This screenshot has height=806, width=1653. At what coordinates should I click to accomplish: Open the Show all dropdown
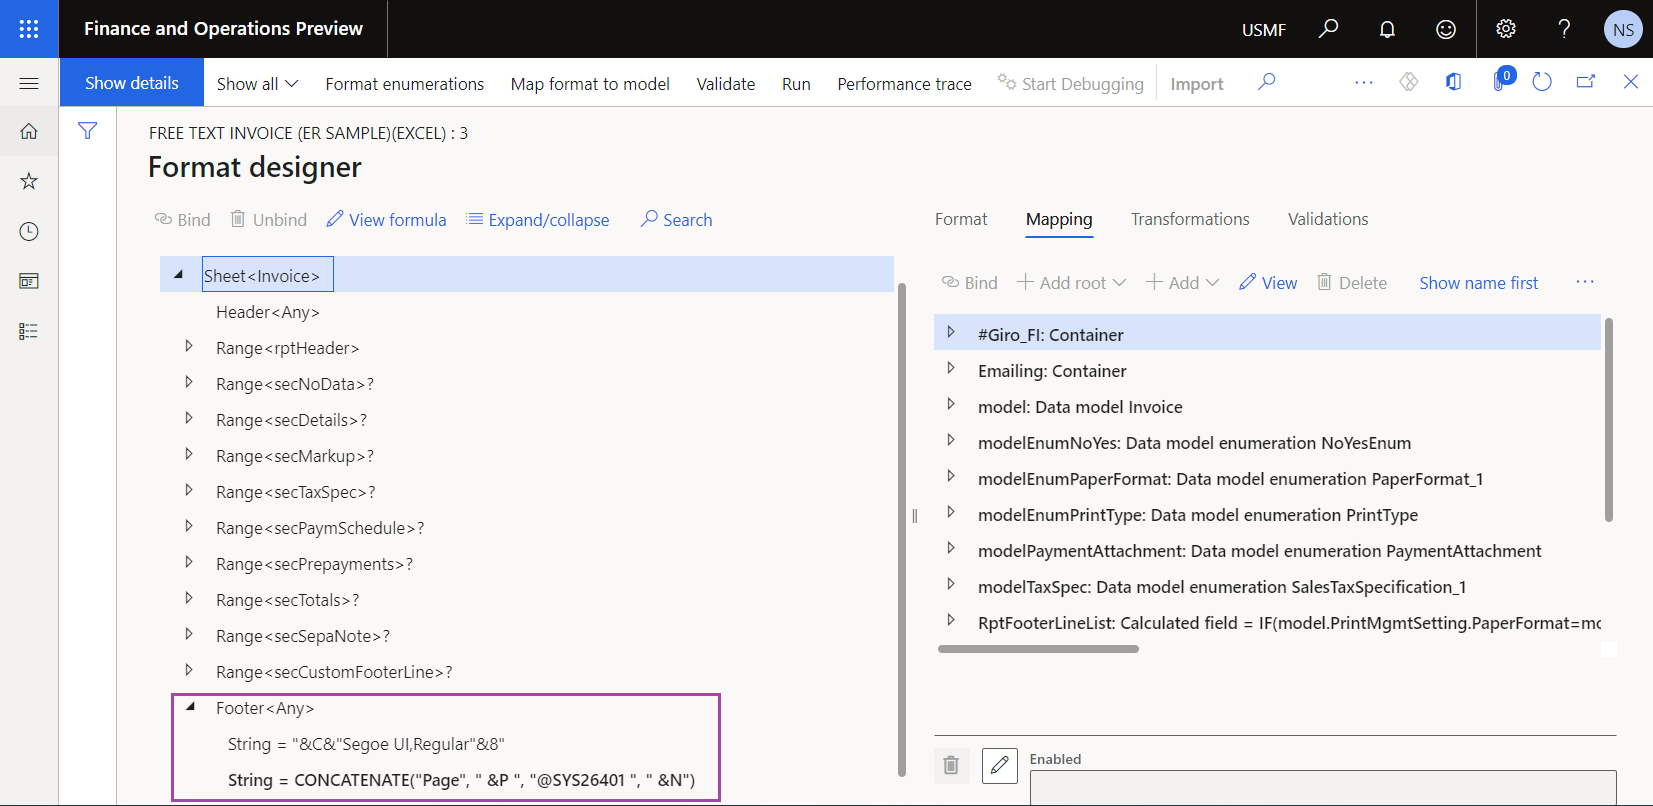tap(257, 84)
